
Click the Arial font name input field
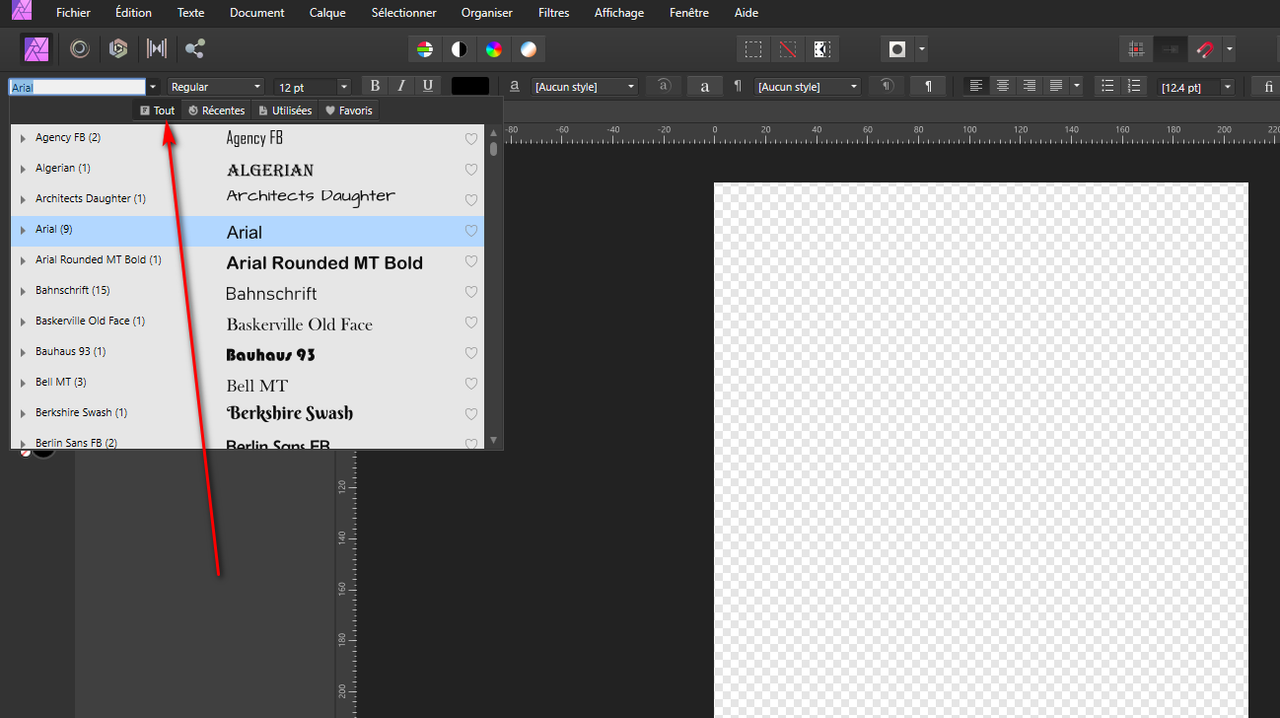[x=77, y=87]
